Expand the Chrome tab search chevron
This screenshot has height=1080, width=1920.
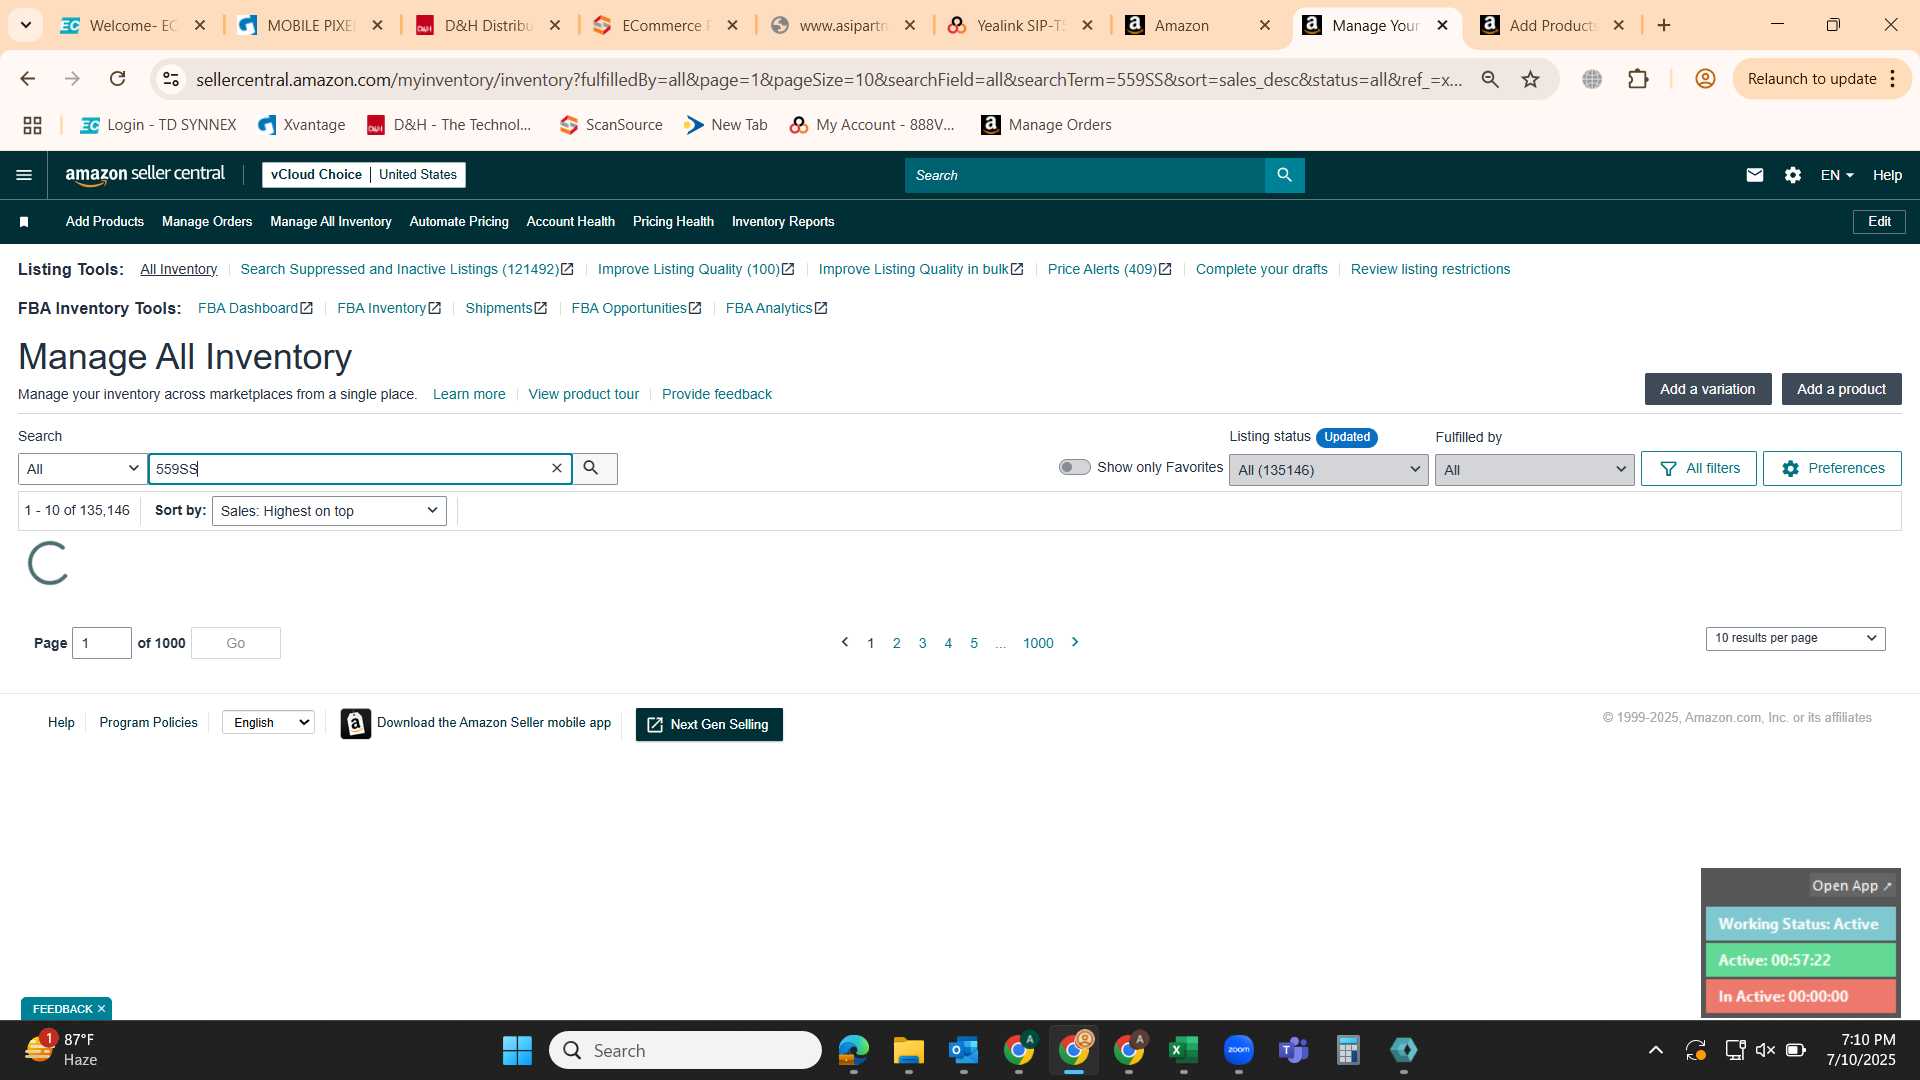coord(25,25)
